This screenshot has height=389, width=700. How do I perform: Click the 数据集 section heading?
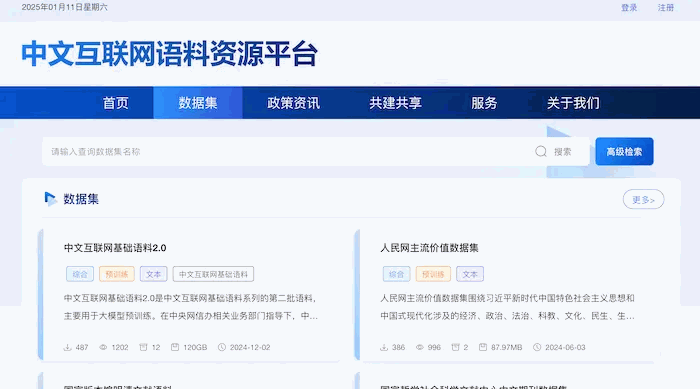[81, 199]
